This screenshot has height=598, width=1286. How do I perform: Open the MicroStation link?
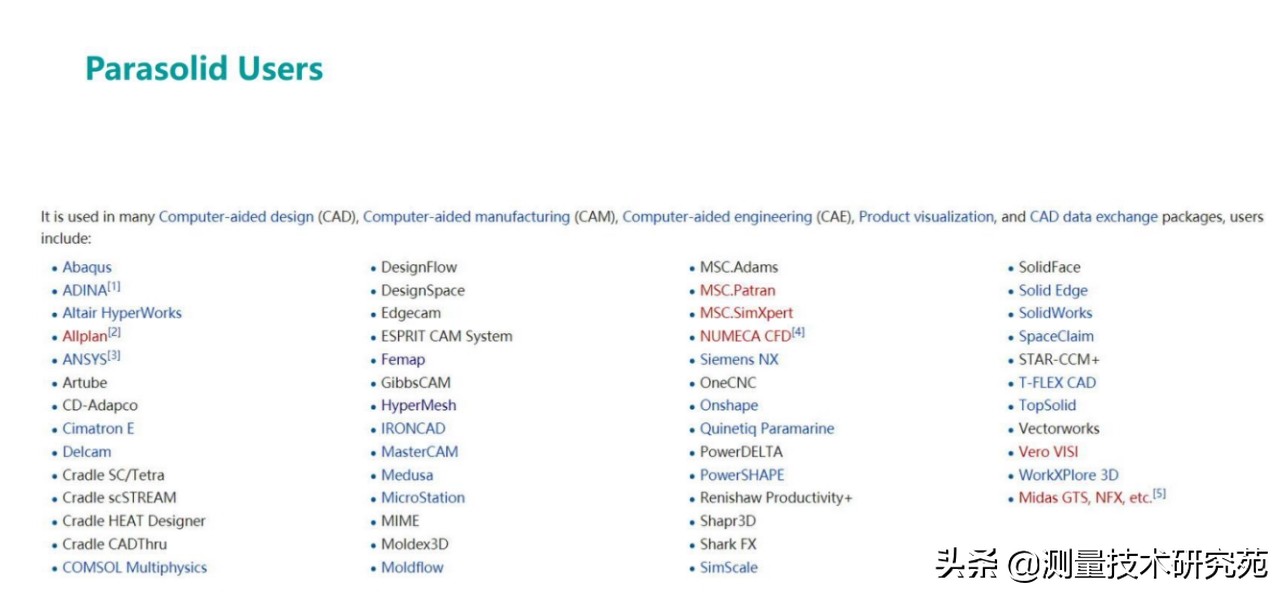pyautogui.click(x=422, y=497)
